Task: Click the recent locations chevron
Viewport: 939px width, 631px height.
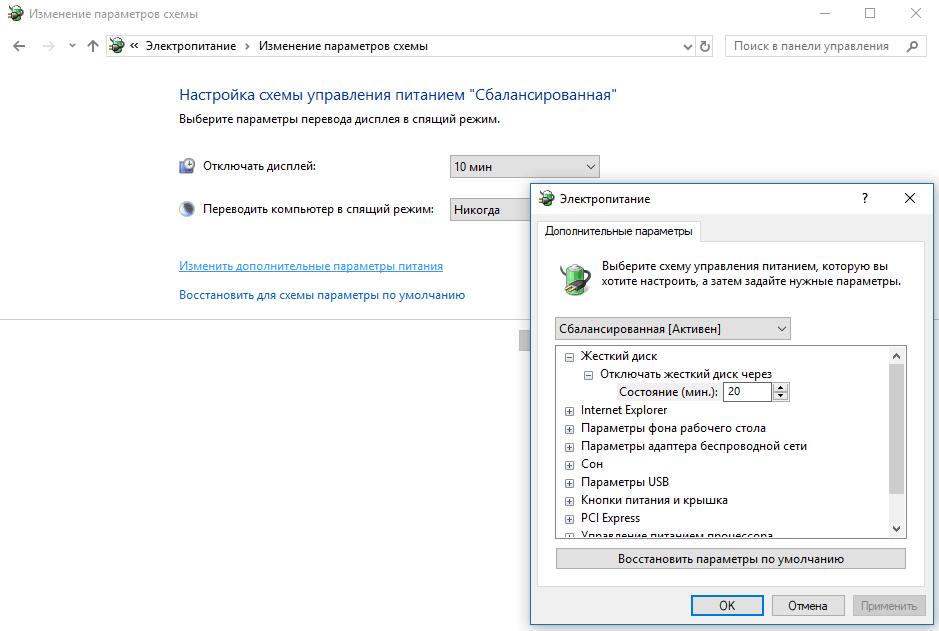Action: 72,46
